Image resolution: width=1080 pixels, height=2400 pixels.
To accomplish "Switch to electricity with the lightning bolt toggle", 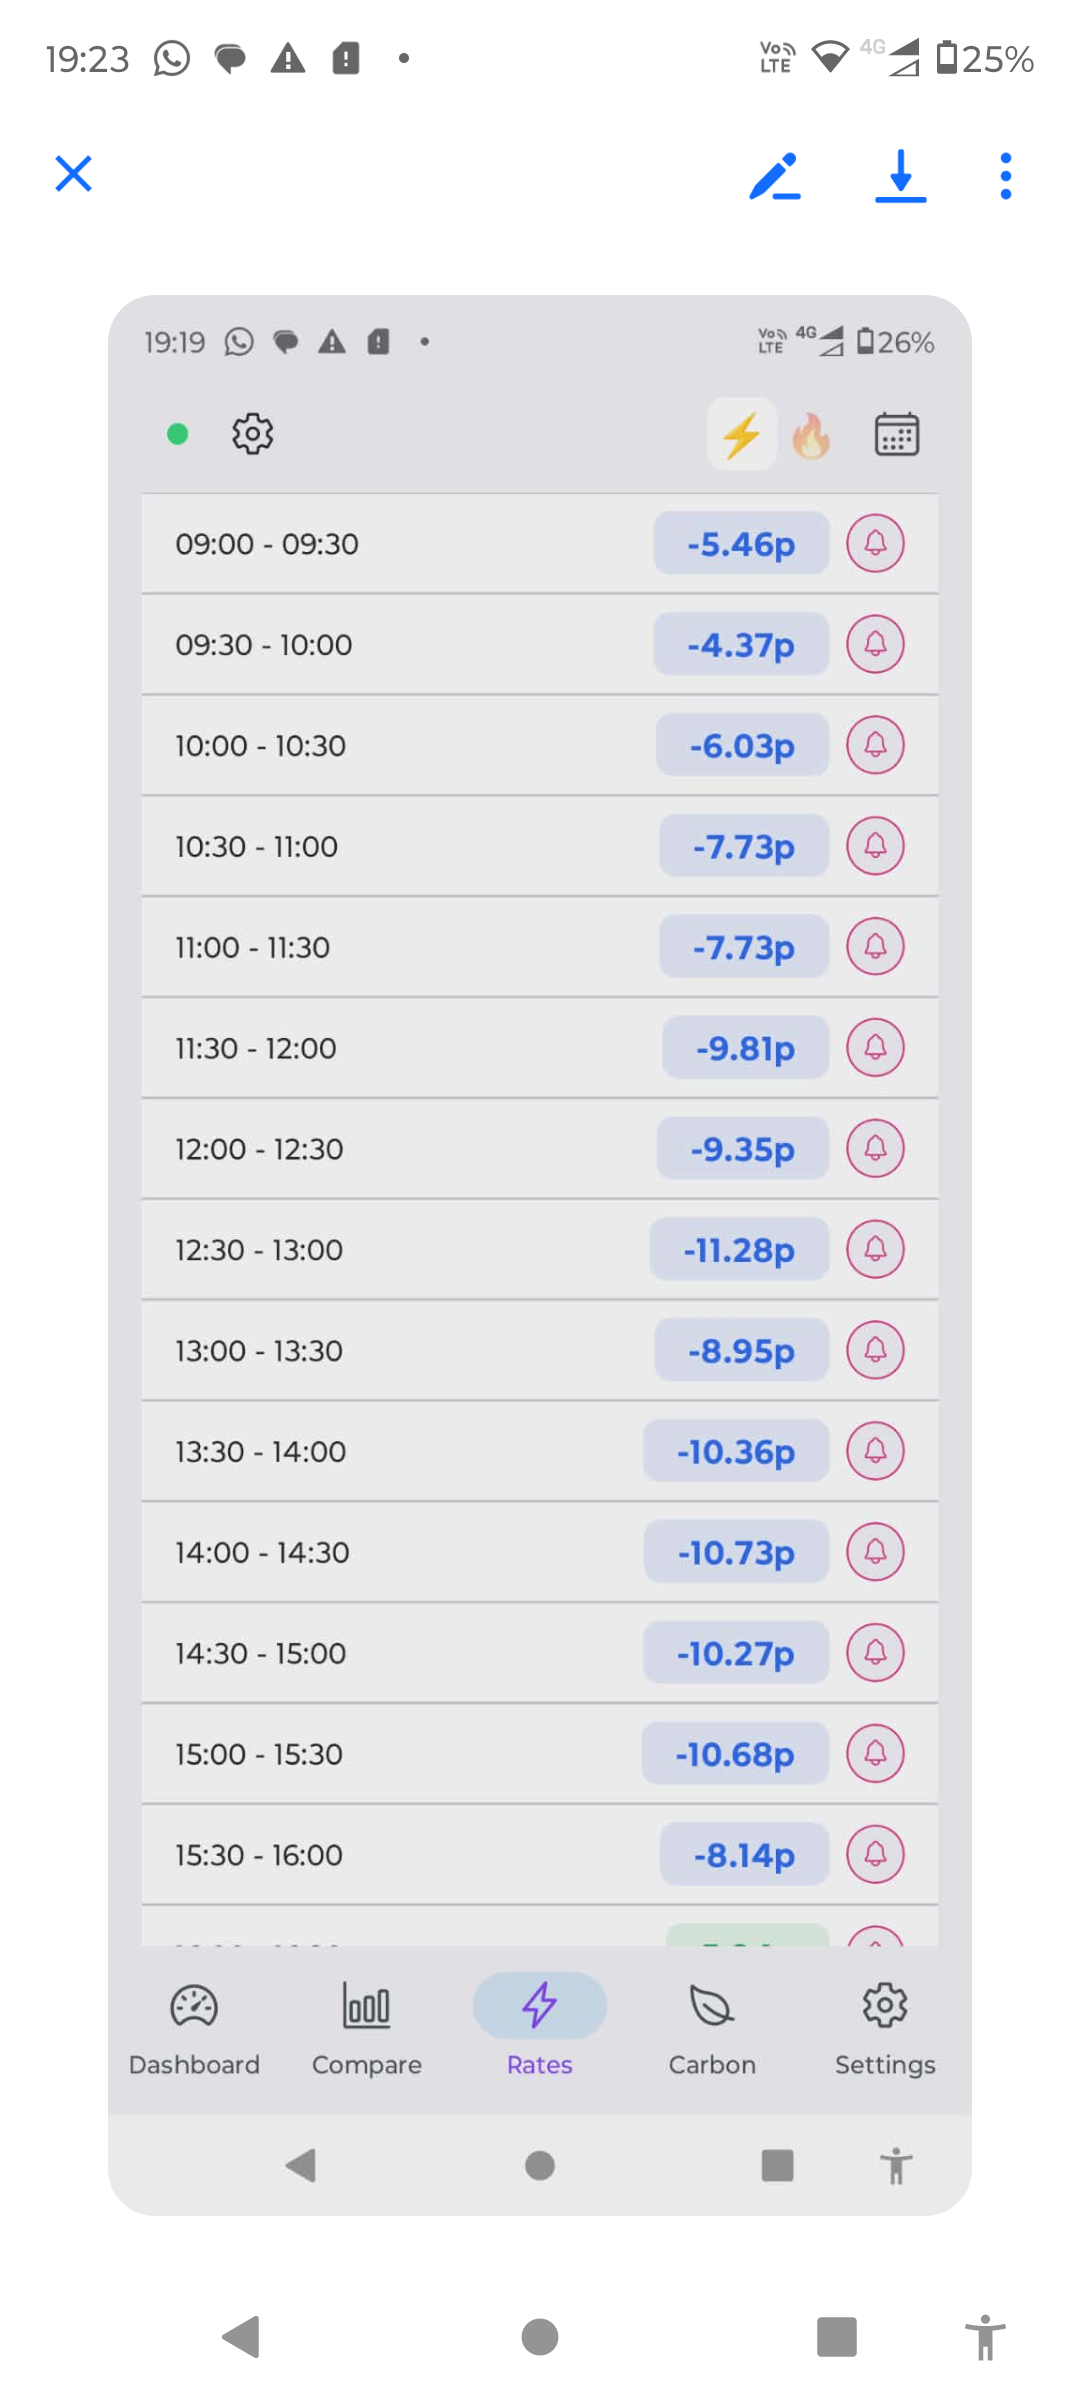I will pos(741,435).
